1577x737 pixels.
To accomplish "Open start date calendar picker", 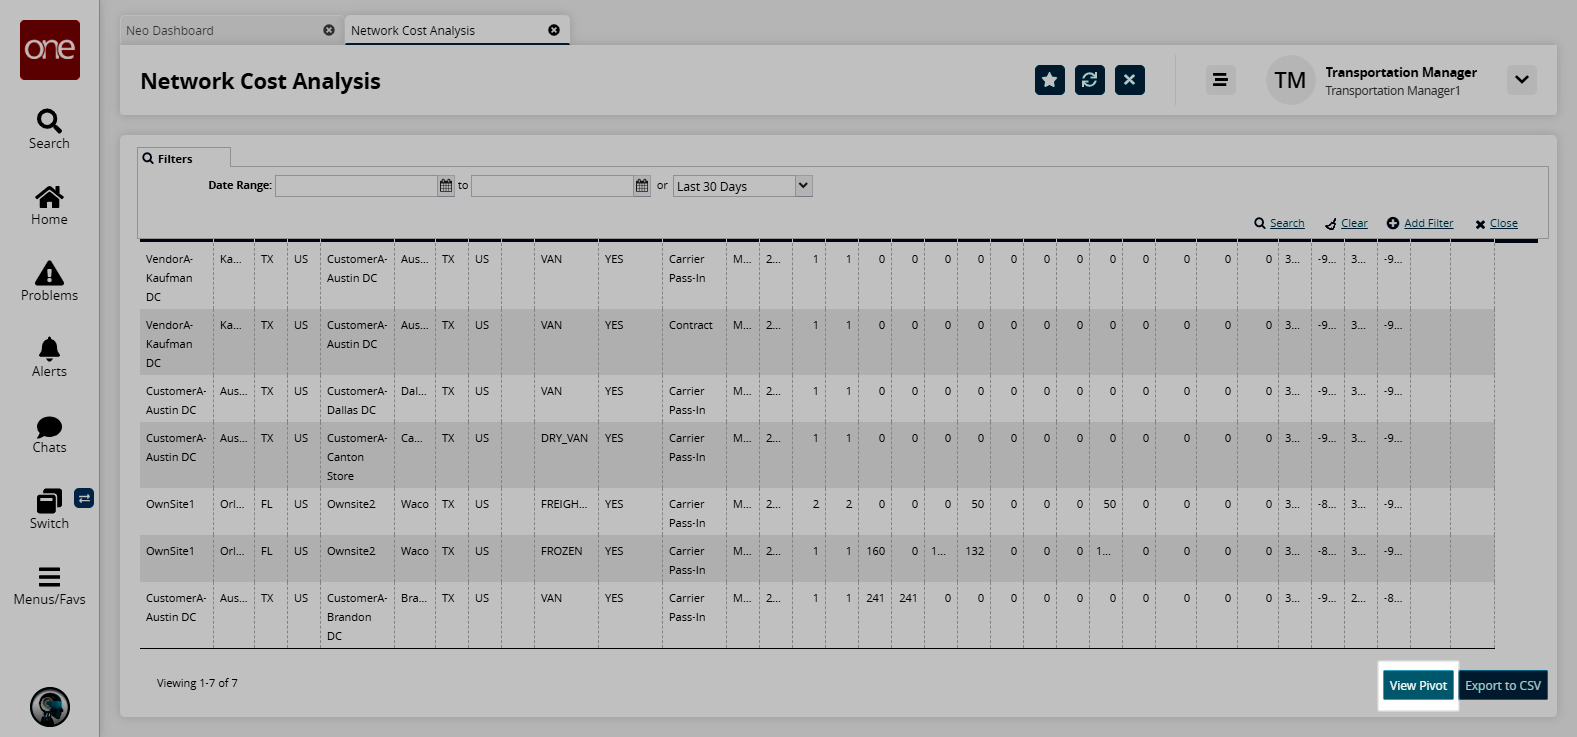I will (446, 186).
